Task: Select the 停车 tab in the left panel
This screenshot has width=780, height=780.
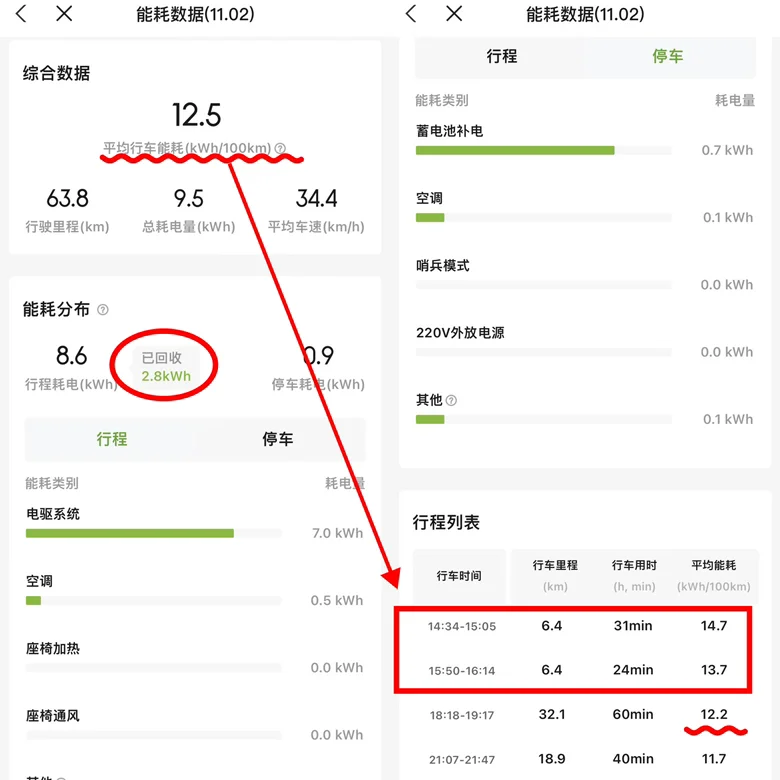Action: click(x=278, y=439)
